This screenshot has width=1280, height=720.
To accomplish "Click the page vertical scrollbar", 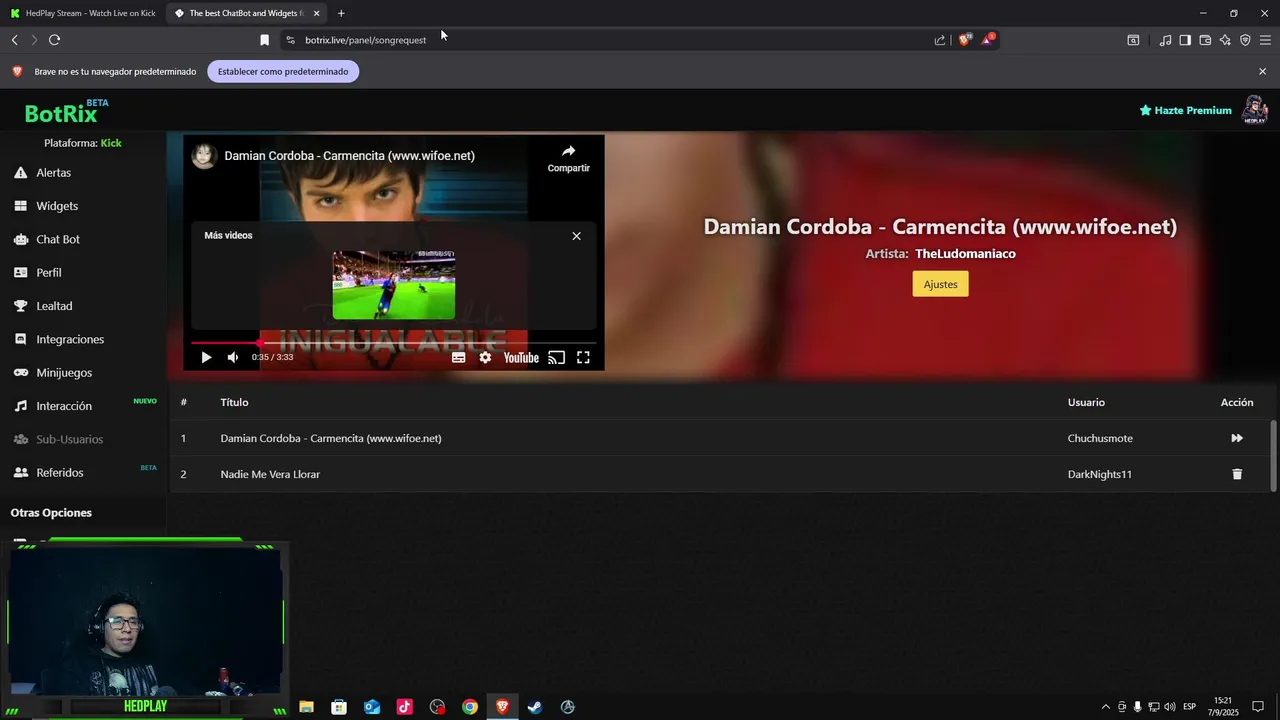I will (x=1273, y=455).
